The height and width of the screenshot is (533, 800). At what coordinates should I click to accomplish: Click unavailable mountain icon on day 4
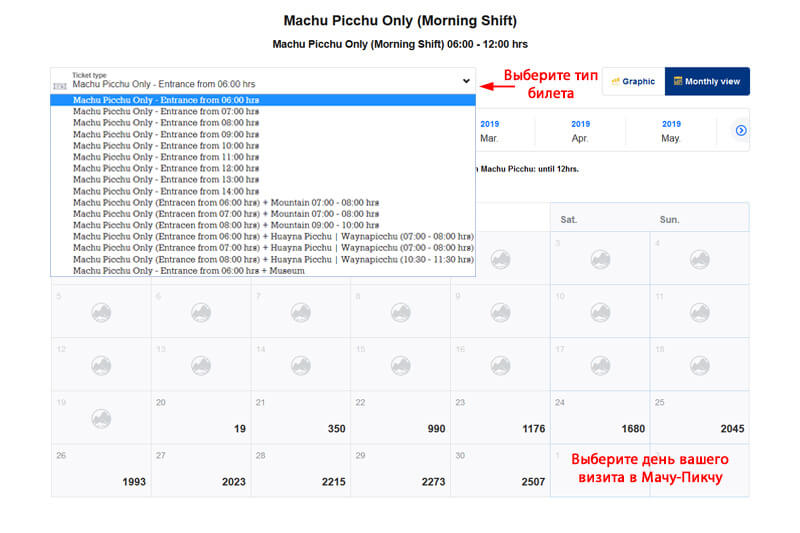click(700, 260)
